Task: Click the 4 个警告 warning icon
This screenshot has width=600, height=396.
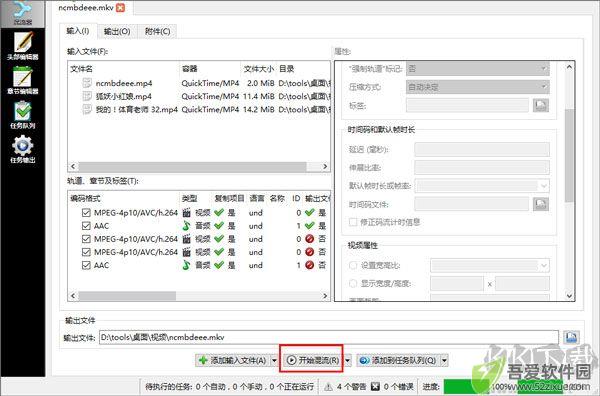Action: click(328, 387)
